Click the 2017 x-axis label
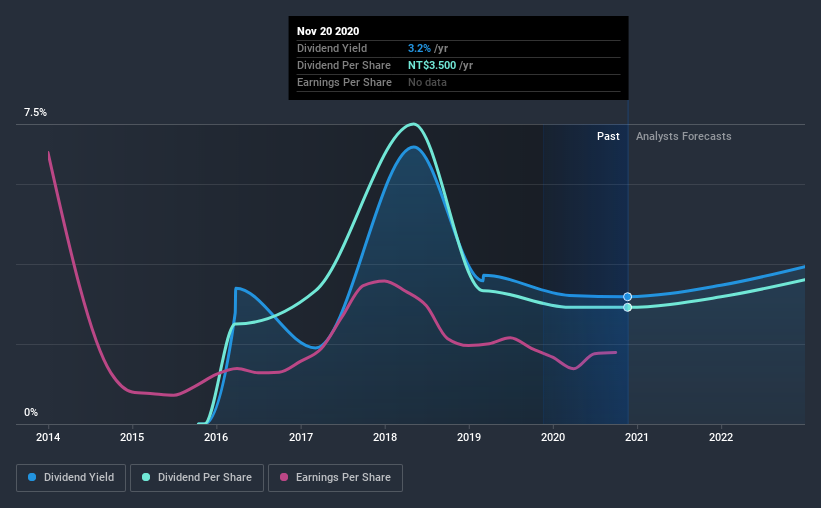Image resolution: width=821 pixels, height=508 pixels. point(301,437)
